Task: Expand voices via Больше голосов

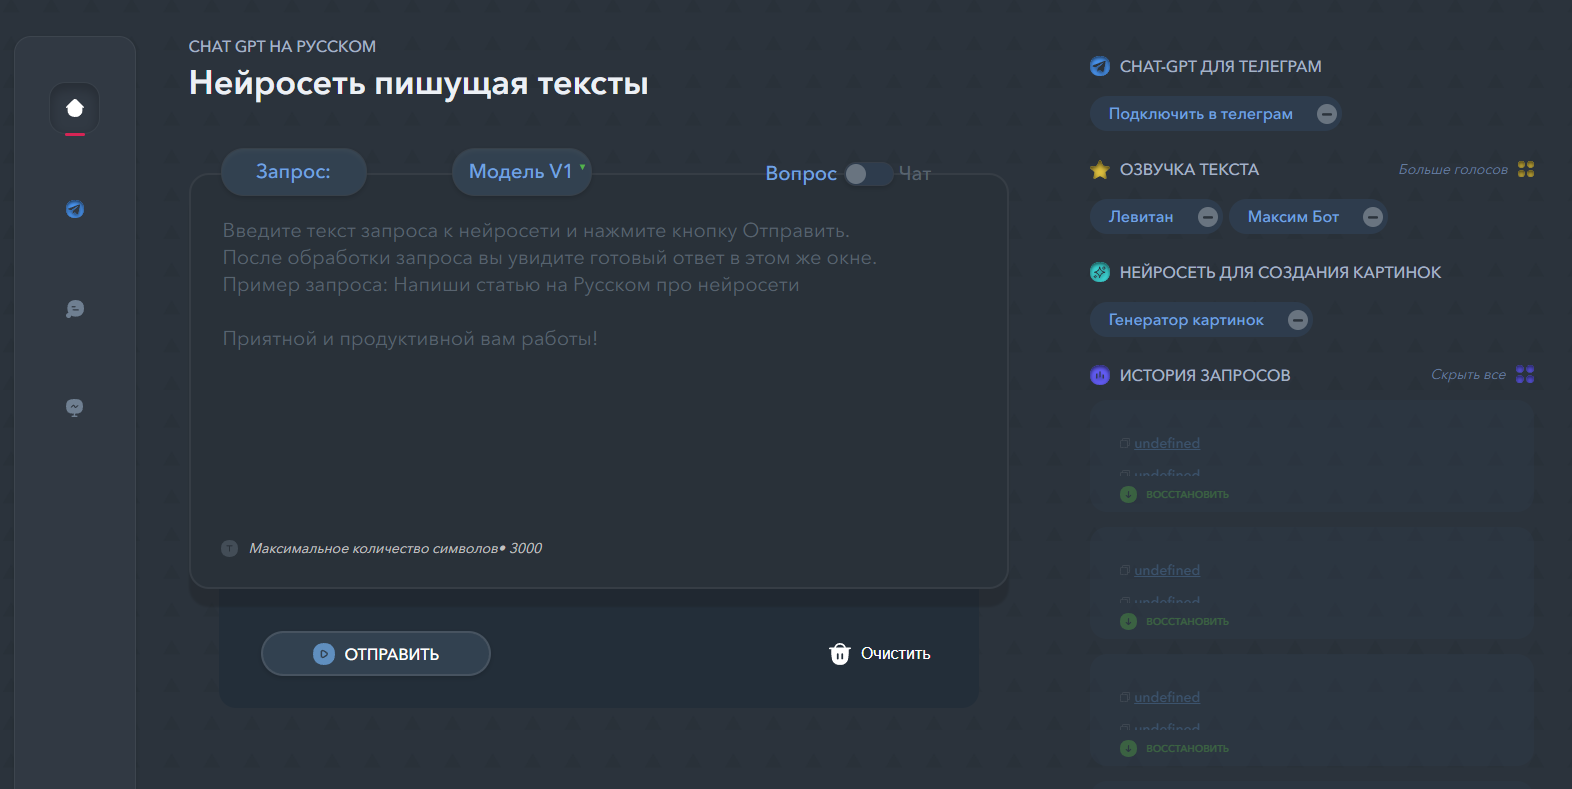Action: (x=1452, y=170)
